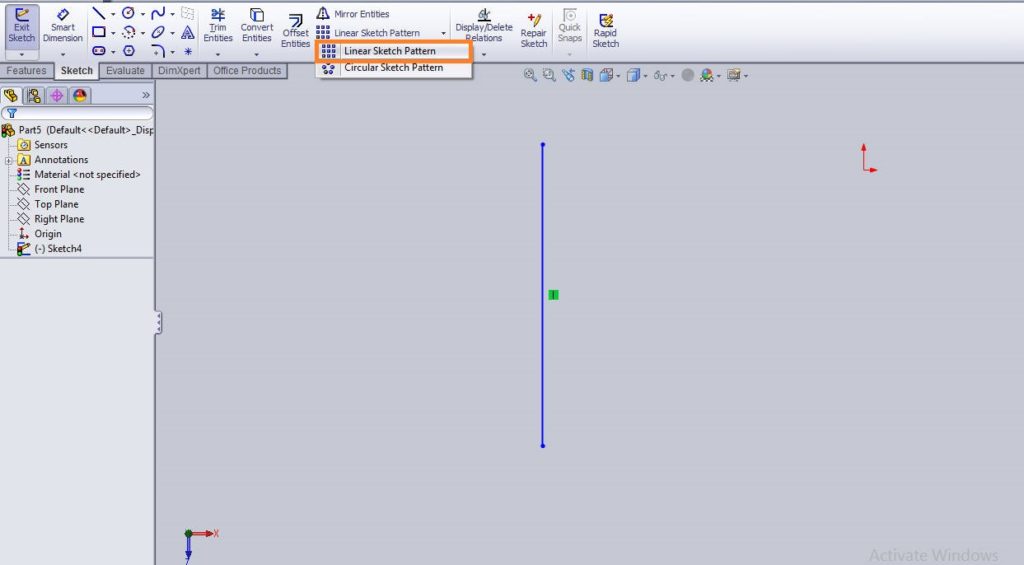Screen dimensions: 1024x565
Task: Switch to the DimXpert tab
Action: tap(179, 71)
